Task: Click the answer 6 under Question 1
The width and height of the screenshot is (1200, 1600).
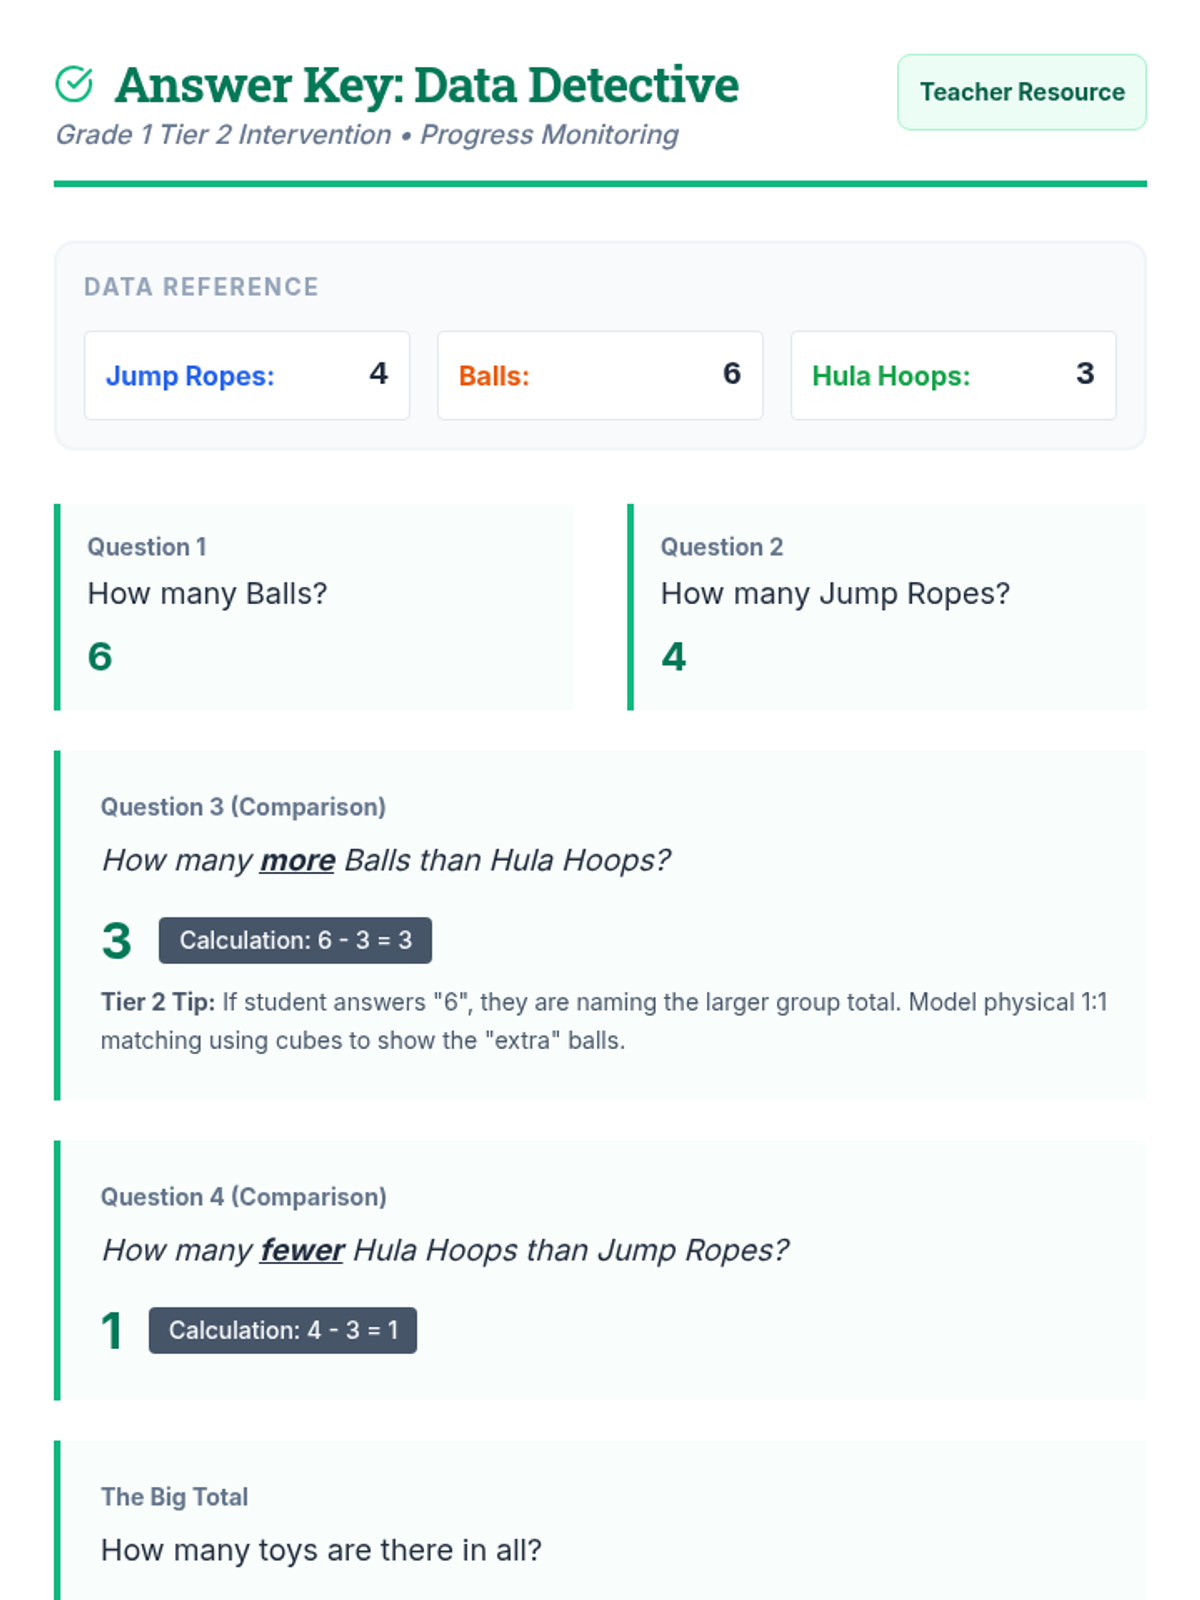Action: 100,657
